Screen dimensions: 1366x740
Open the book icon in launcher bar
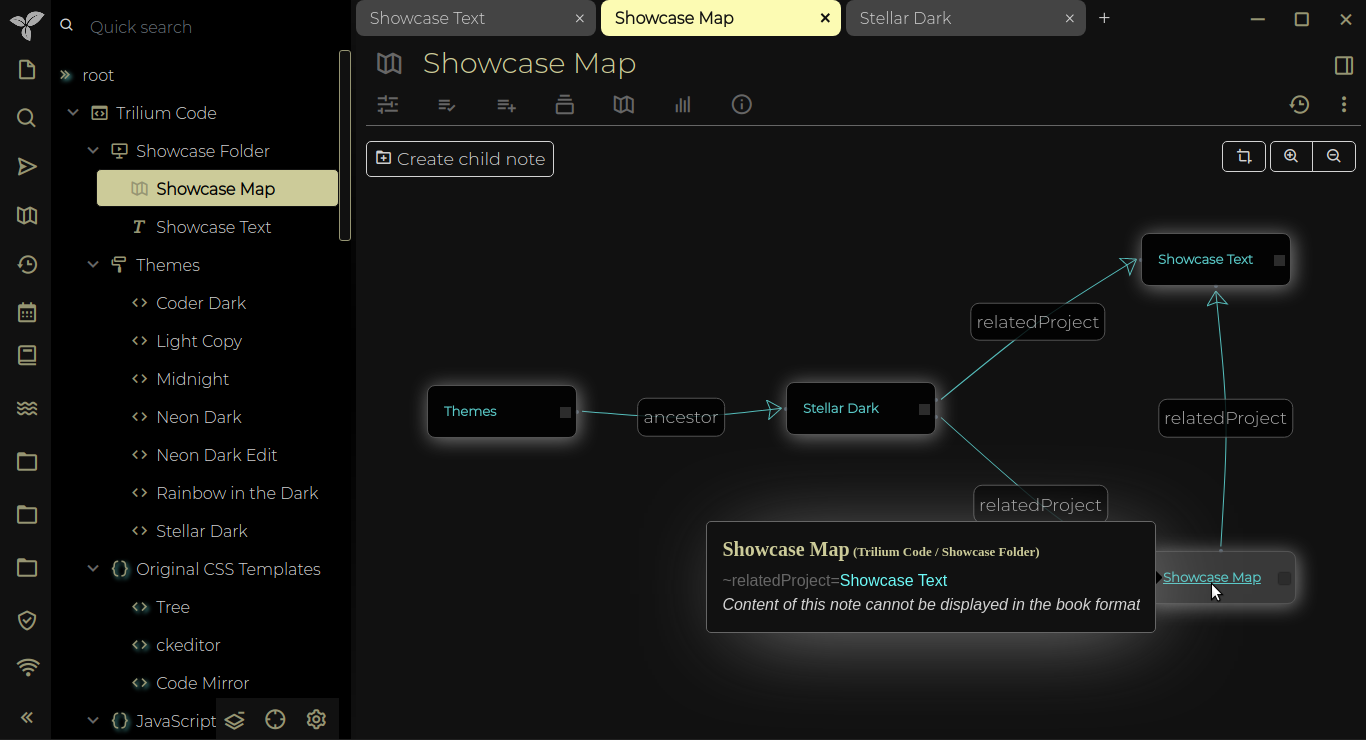27,356
